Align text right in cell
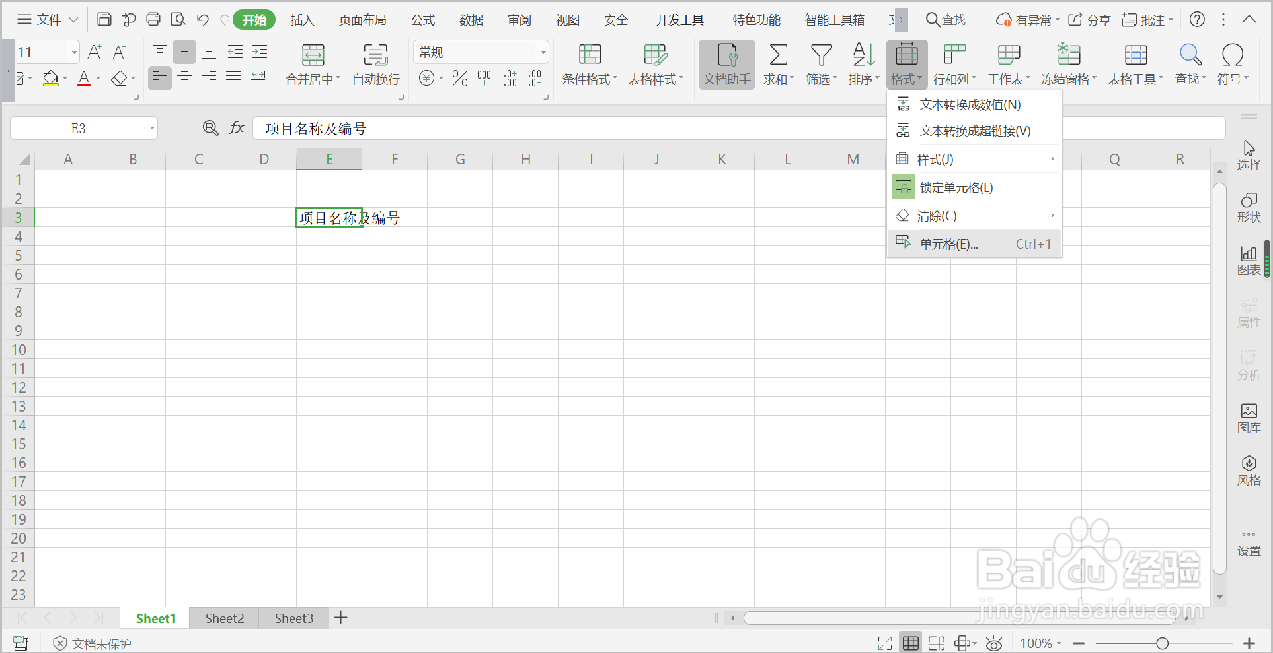1273x653 pixels. click(209, 77)
